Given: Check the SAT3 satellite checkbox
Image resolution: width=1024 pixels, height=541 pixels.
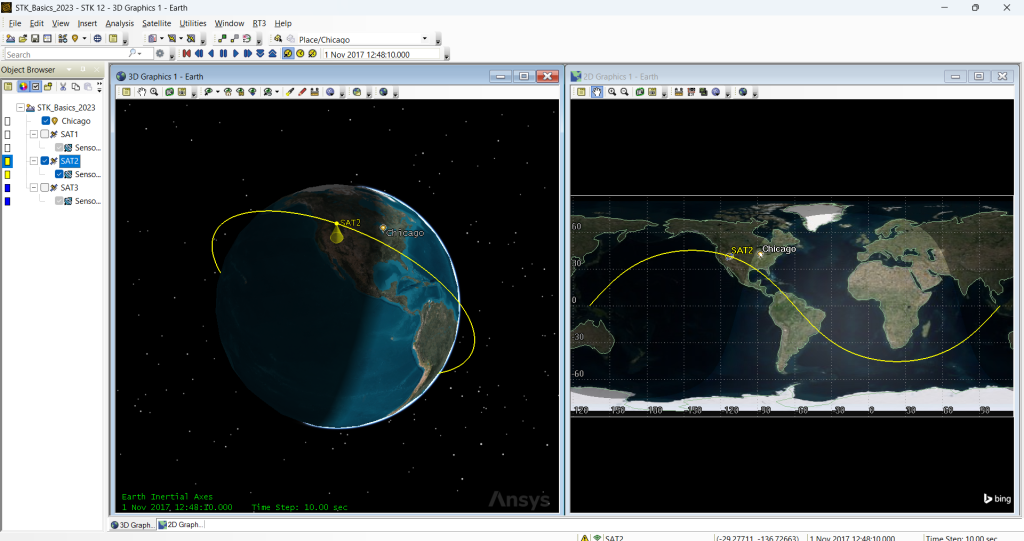Looking at the screenshot, I should click(45, 187).
